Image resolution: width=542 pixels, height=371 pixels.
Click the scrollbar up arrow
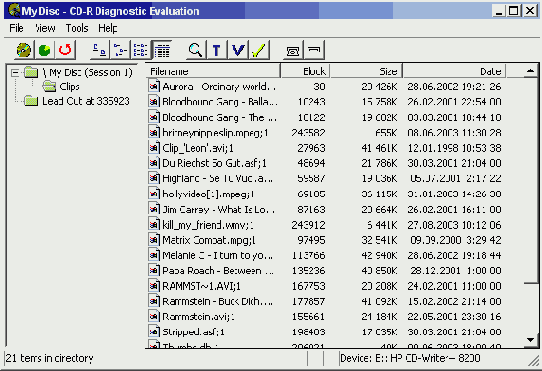[530, 71]
